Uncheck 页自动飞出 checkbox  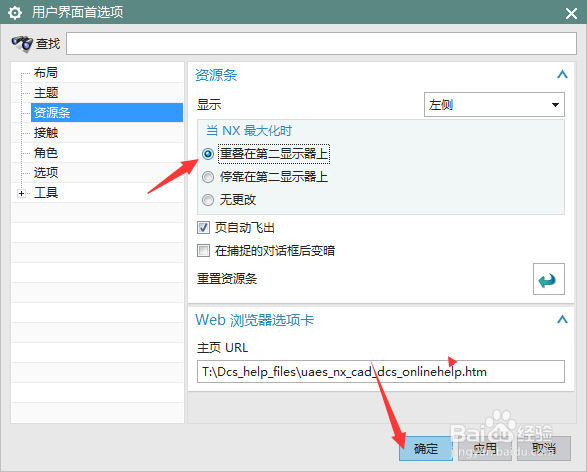coord(203,228)
